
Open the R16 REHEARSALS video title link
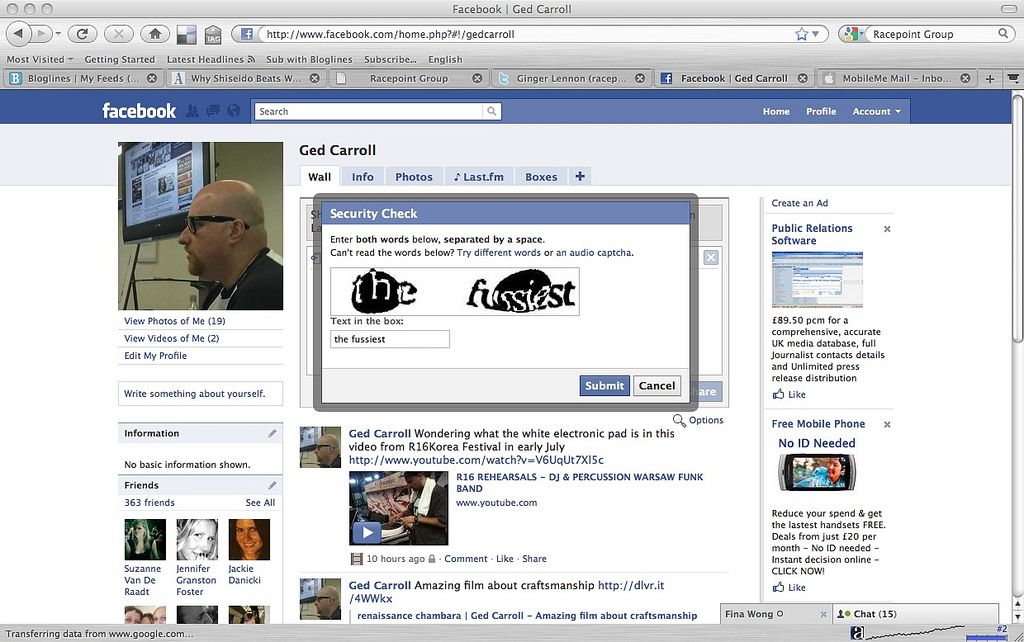tap(579, 483)
